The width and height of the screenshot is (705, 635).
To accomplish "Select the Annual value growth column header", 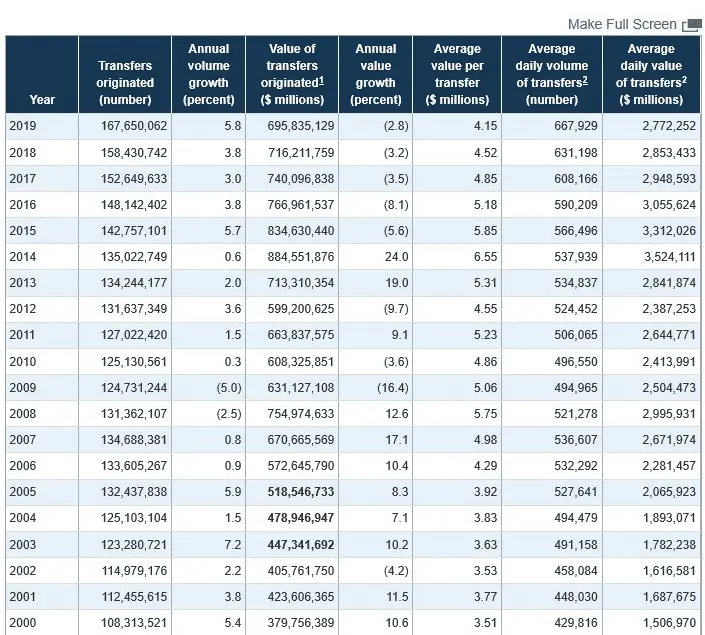I will [375, 74].
